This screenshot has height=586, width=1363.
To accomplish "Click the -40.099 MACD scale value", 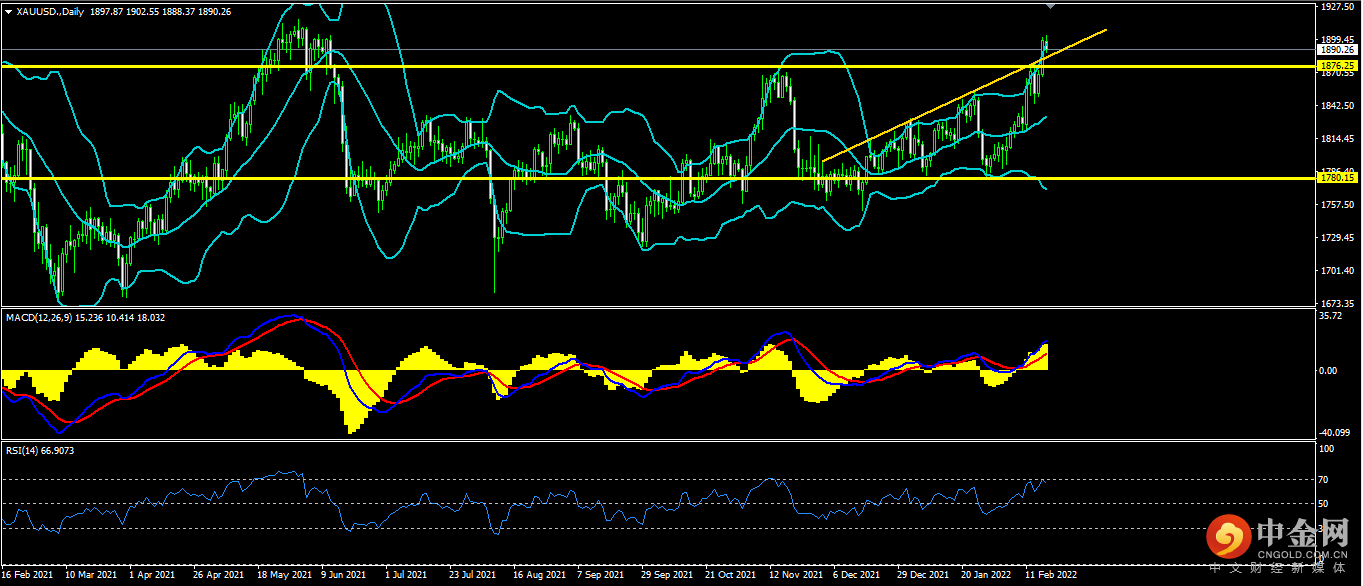I will (1334, 432).
